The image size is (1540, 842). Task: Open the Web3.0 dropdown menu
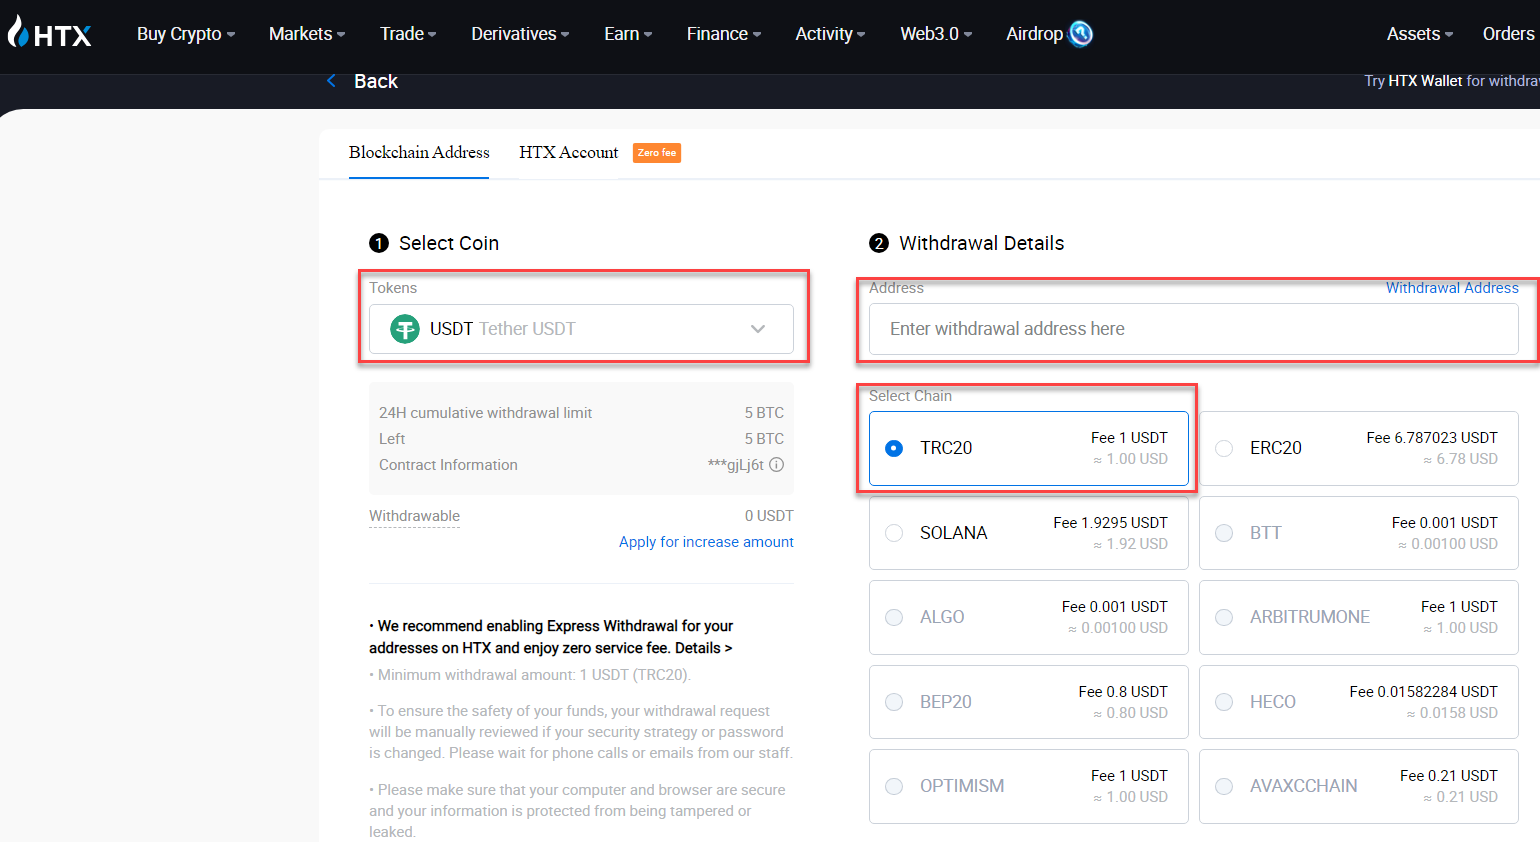[936, 34]
